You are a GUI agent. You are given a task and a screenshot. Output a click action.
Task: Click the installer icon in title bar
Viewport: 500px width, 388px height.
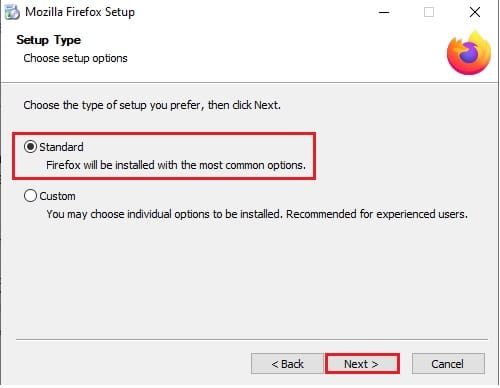tap(12, 12)
